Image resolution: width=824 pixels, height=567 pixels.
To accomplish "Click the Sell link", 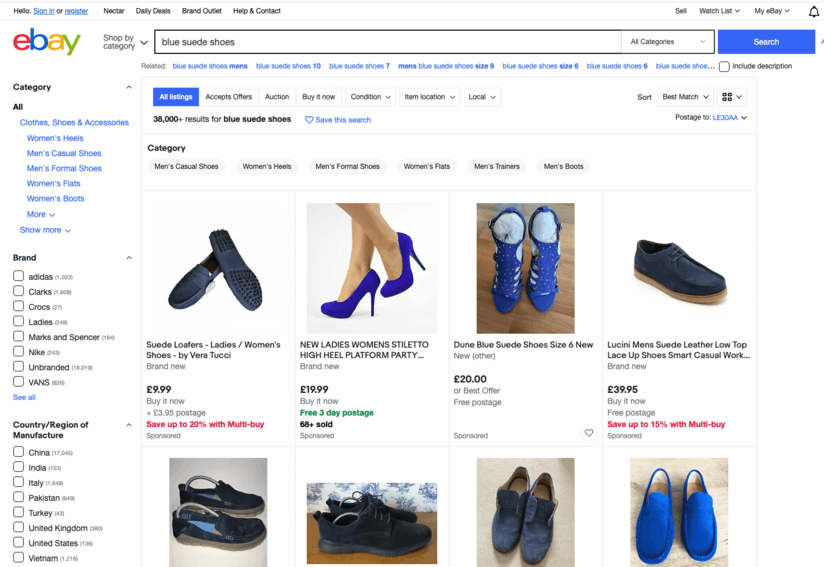I will [681, 11].
